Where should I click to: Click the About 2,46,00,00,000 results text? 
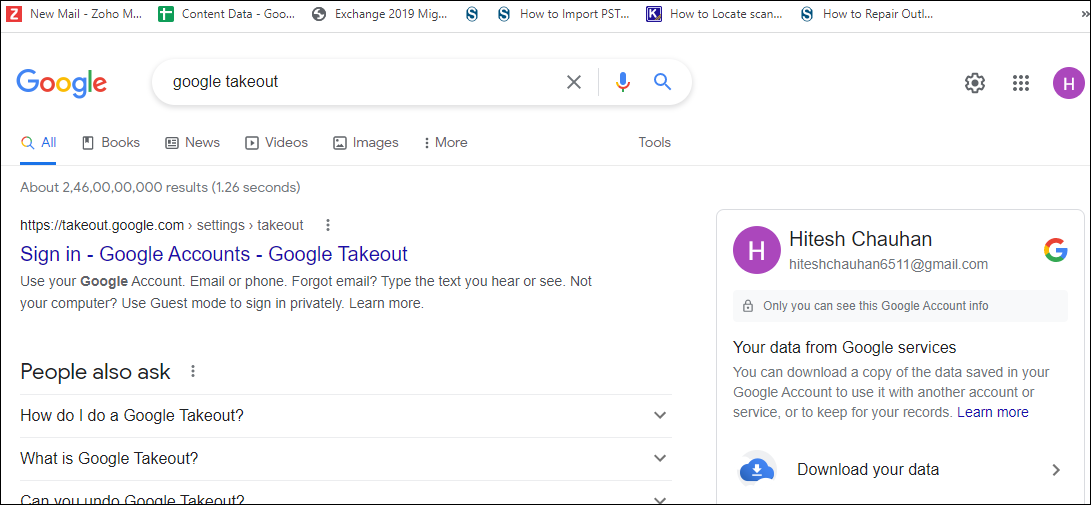[160, 187]
